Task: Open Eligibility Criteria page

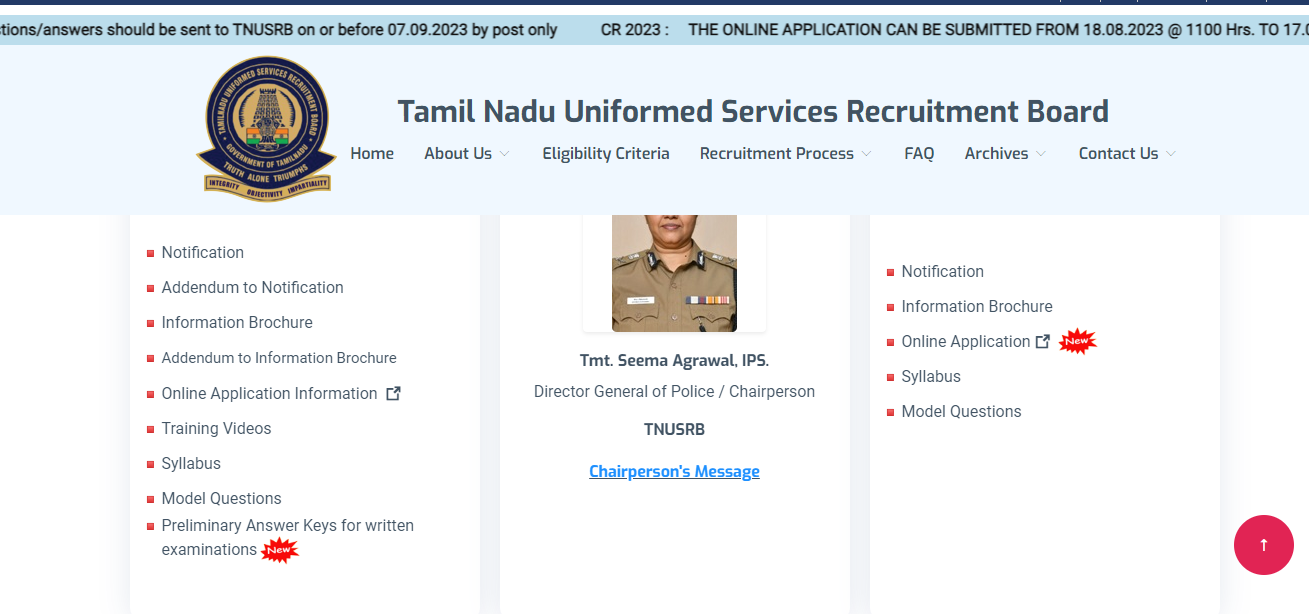Action: tap(606, 153)
